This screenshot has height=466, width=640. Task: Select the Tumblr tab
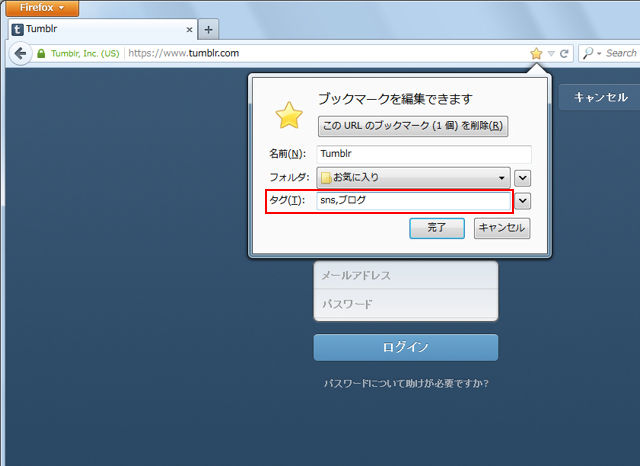click(x=103, y=29)
